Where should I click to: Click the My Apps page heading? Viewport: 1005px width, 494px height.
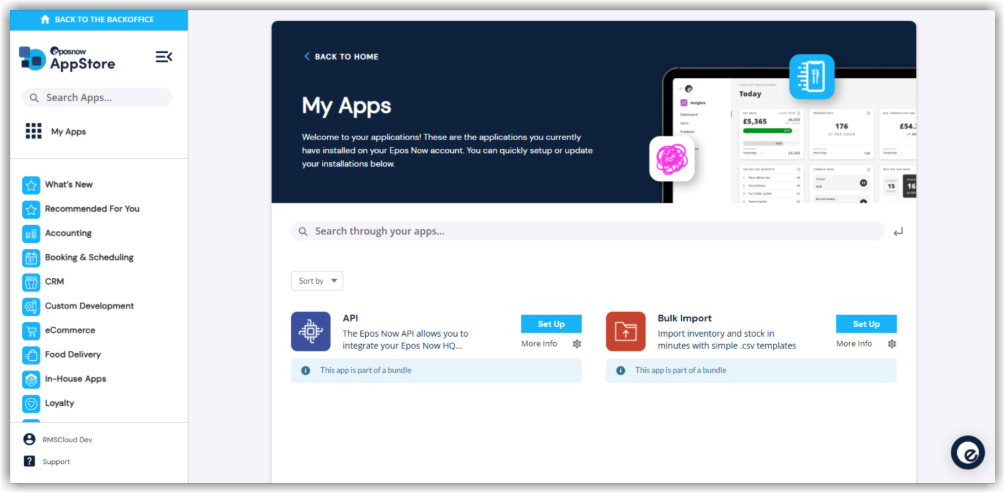347,106
